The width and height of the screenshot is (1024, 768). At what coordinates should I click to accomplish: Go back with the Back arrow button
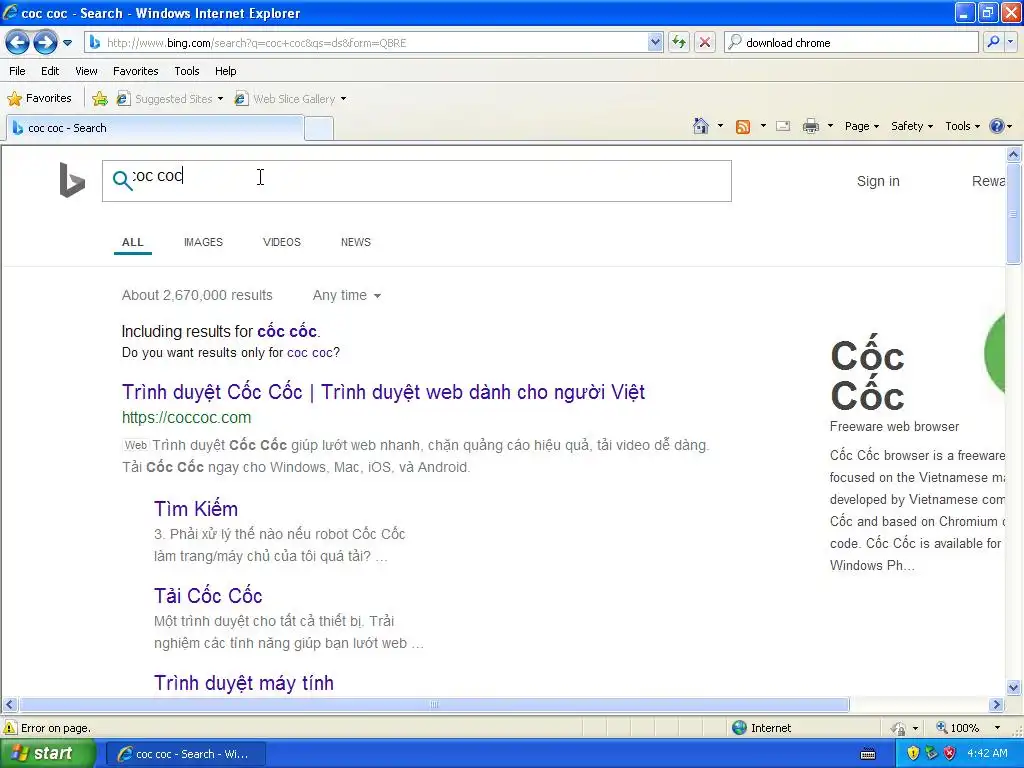[17, 43]
